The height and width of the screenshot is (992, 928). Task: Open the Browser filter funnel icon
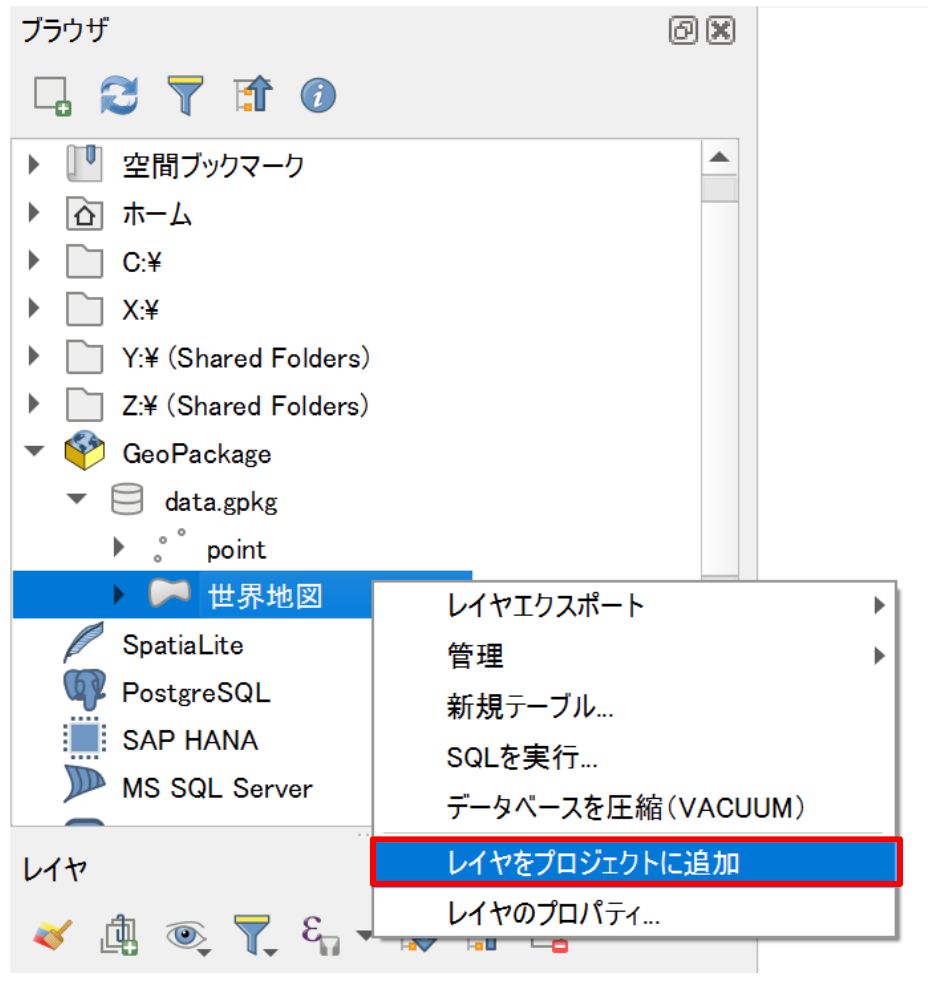[x=185, y=96]
